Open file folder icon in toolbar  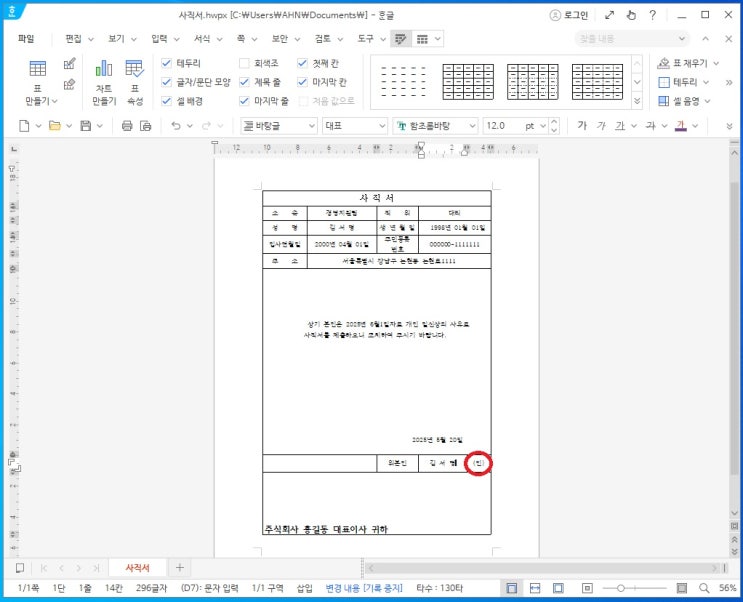55,126
